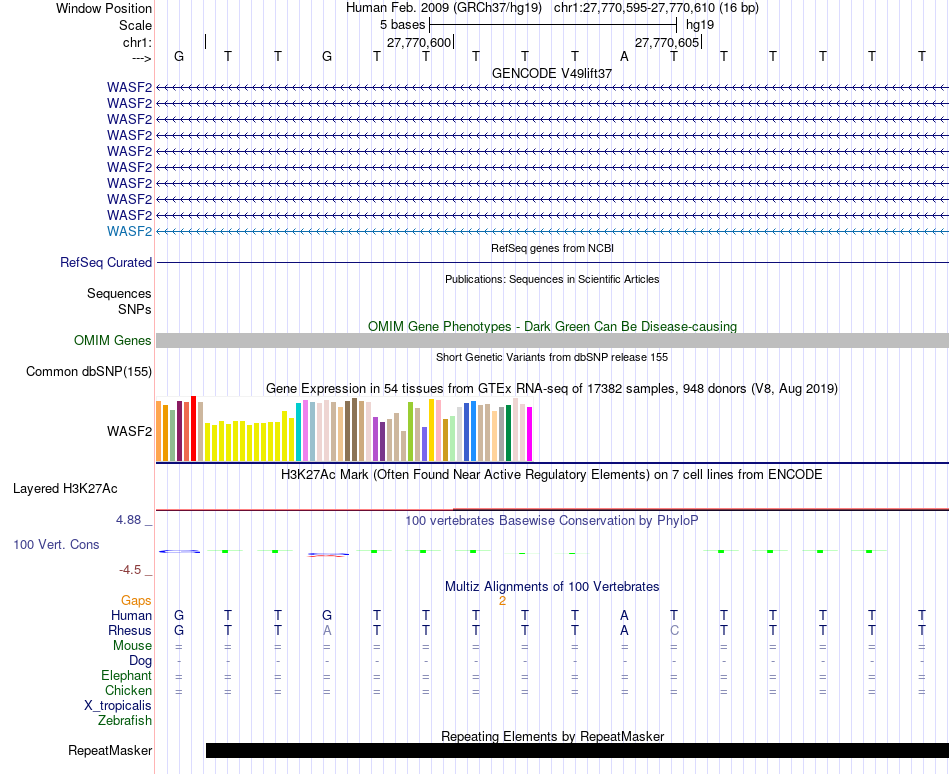
Task: Click the '-4.5' PhyloP lower scale value
Action: click(x=130, y=570)
